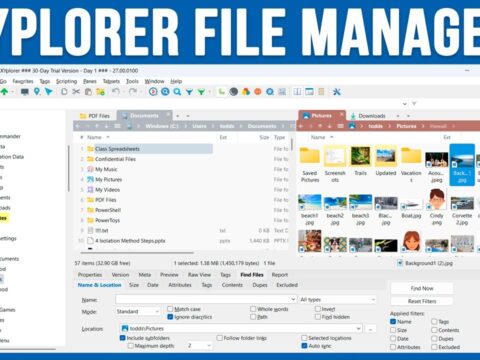Open the tab list arrow after Downloads tab
480x360 pixels.
point(408,116)
